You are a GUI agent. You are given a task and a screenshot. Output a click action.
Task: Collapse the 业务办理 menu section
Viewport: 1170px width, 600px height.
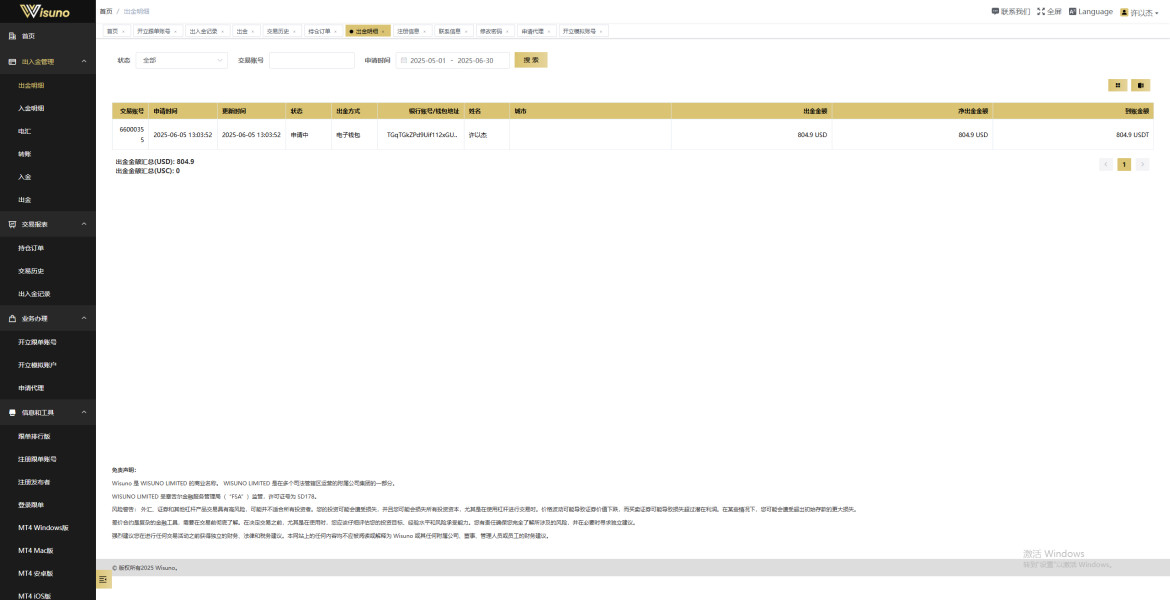84,319
